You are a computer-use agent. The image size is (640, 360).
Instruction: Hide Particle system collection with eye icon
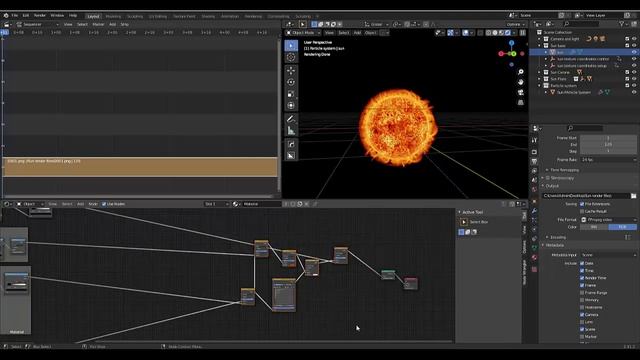[x=634, y=86]
